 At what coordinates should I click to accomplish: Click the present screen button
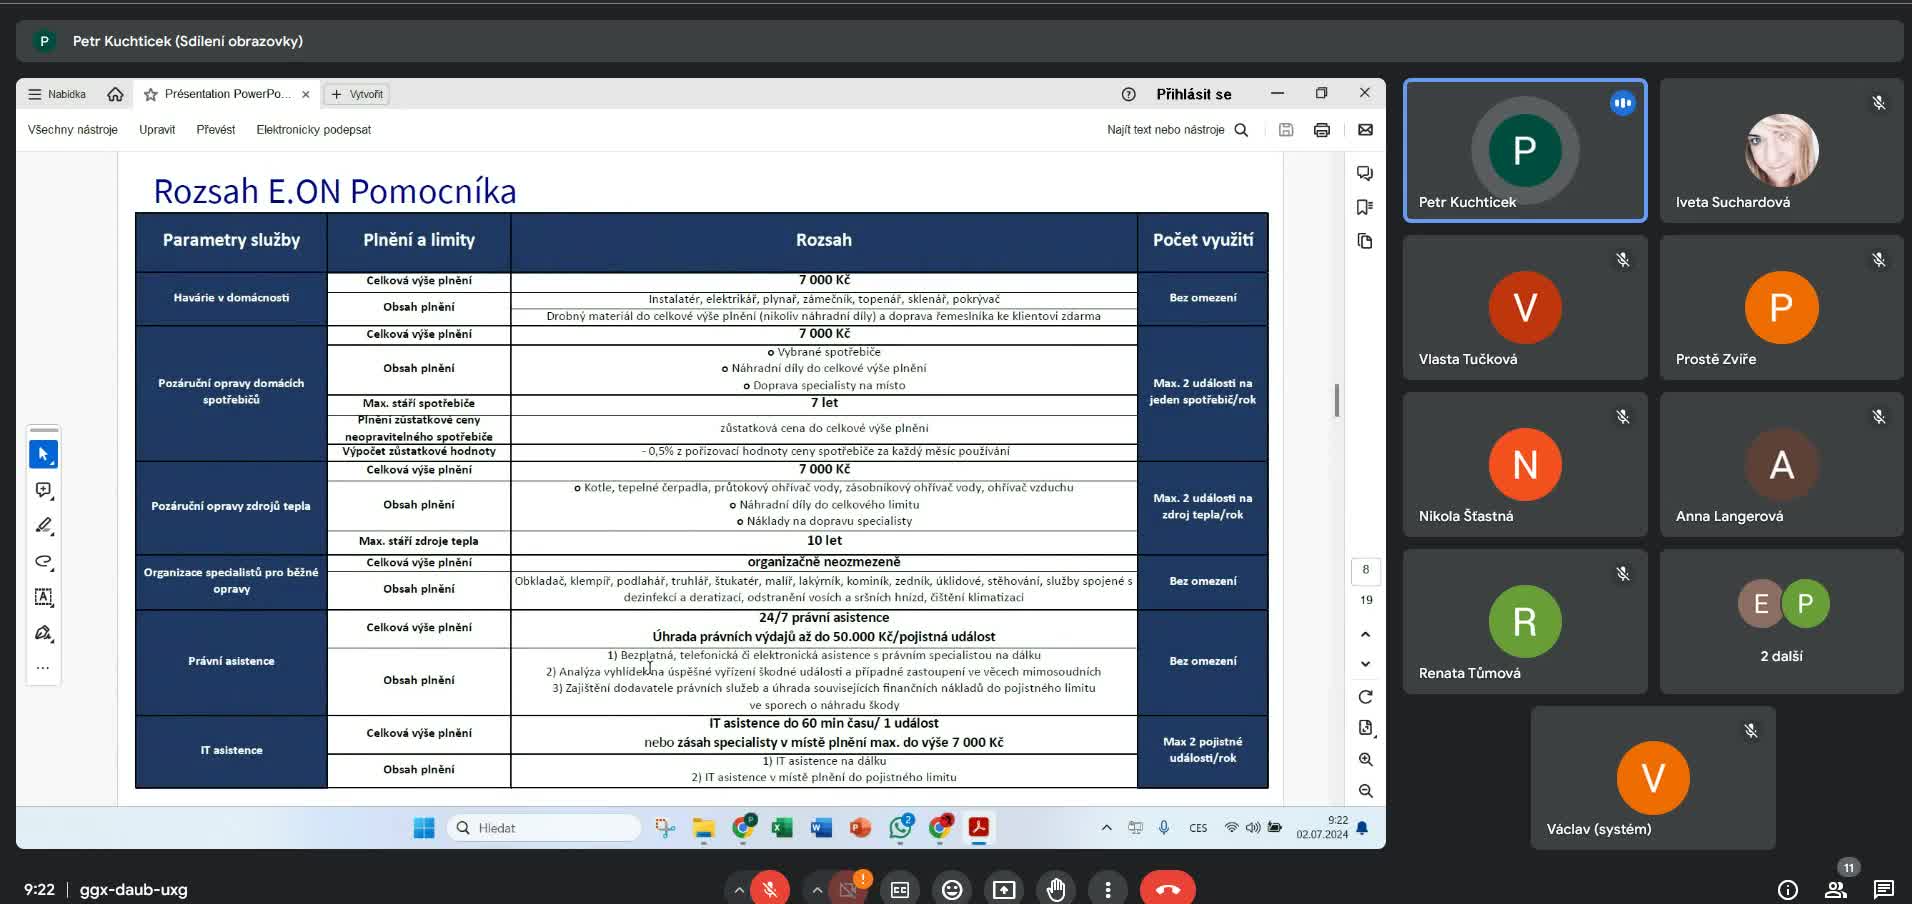[1004, 889]
